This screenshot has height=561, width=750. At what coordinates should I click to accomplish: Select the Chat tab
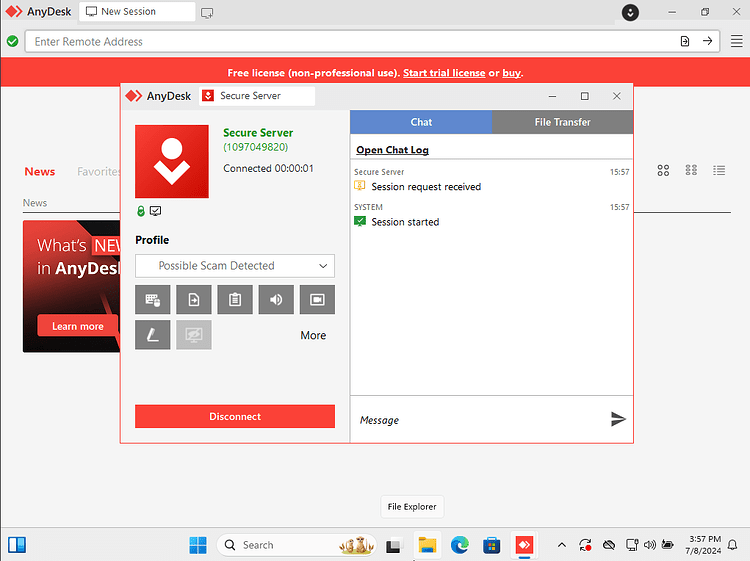point(421,122)
